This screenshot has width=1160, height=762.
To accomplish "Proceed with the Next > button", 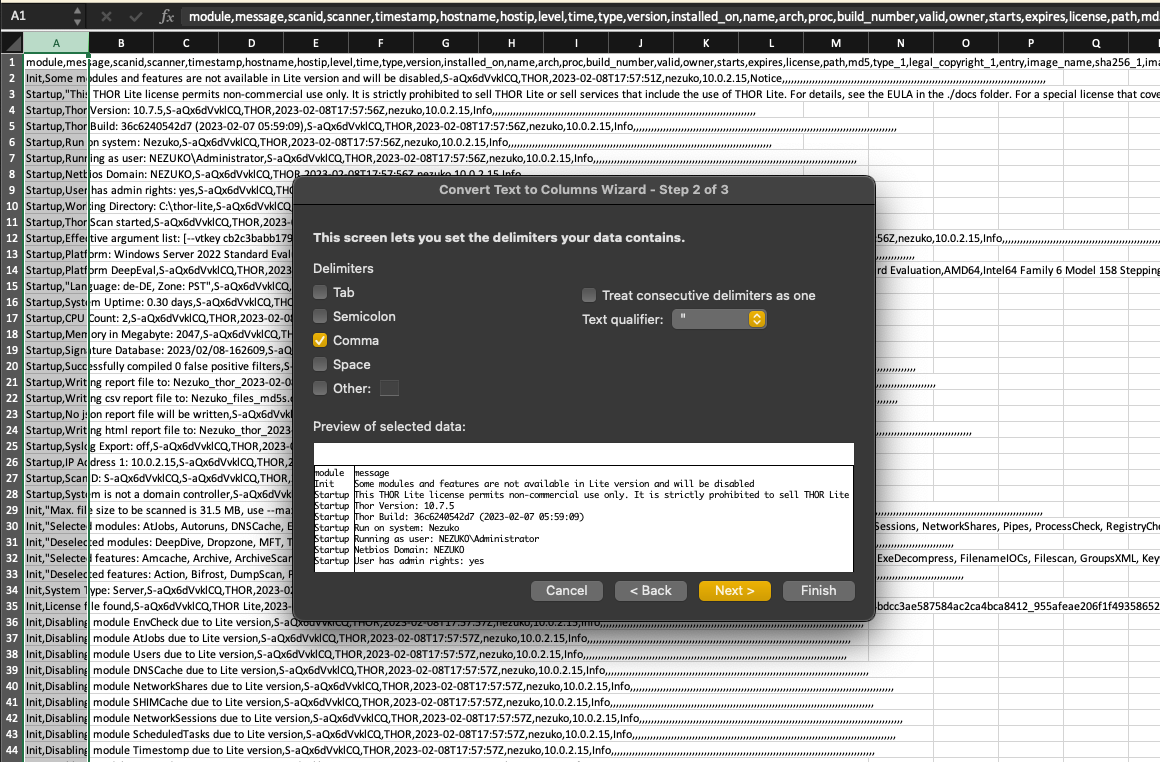I will click(734, 590).
